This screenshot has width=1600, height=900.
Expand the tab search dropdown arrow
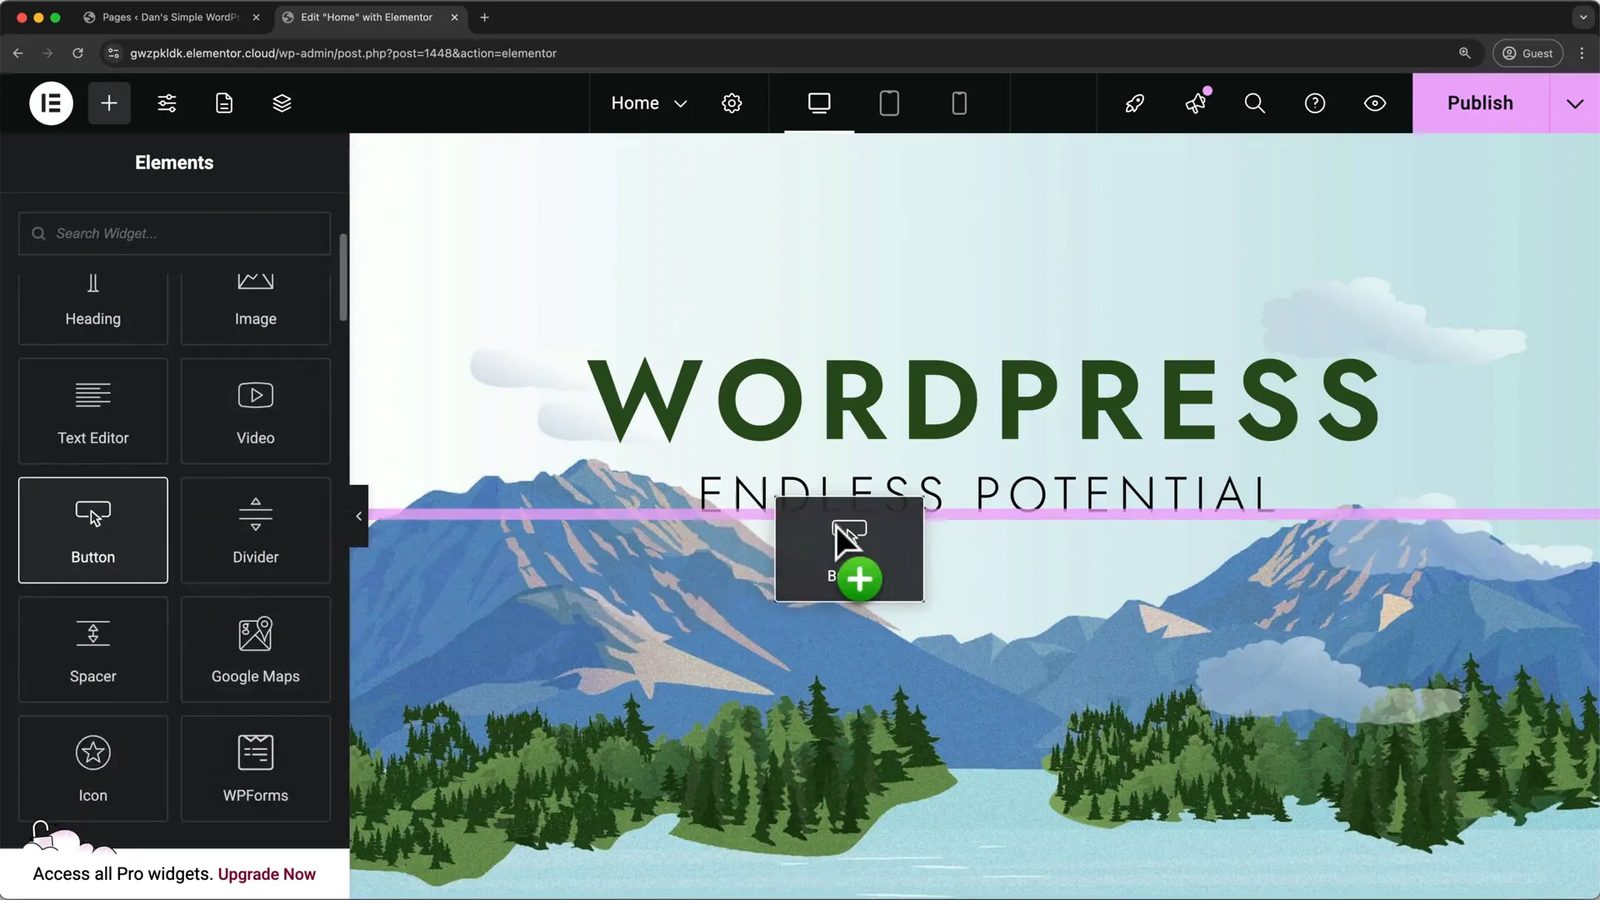[x=1583, y=17]
